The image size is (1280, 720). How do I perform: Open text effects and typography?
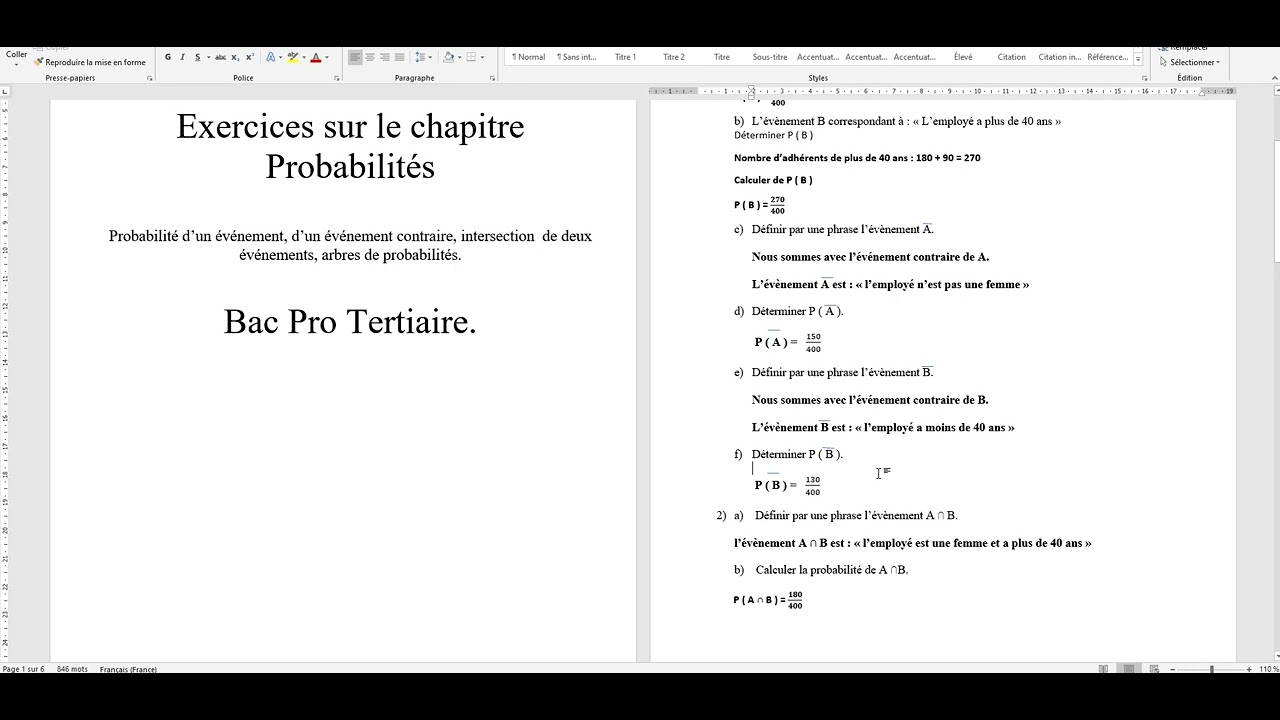(x=271, y=57)
